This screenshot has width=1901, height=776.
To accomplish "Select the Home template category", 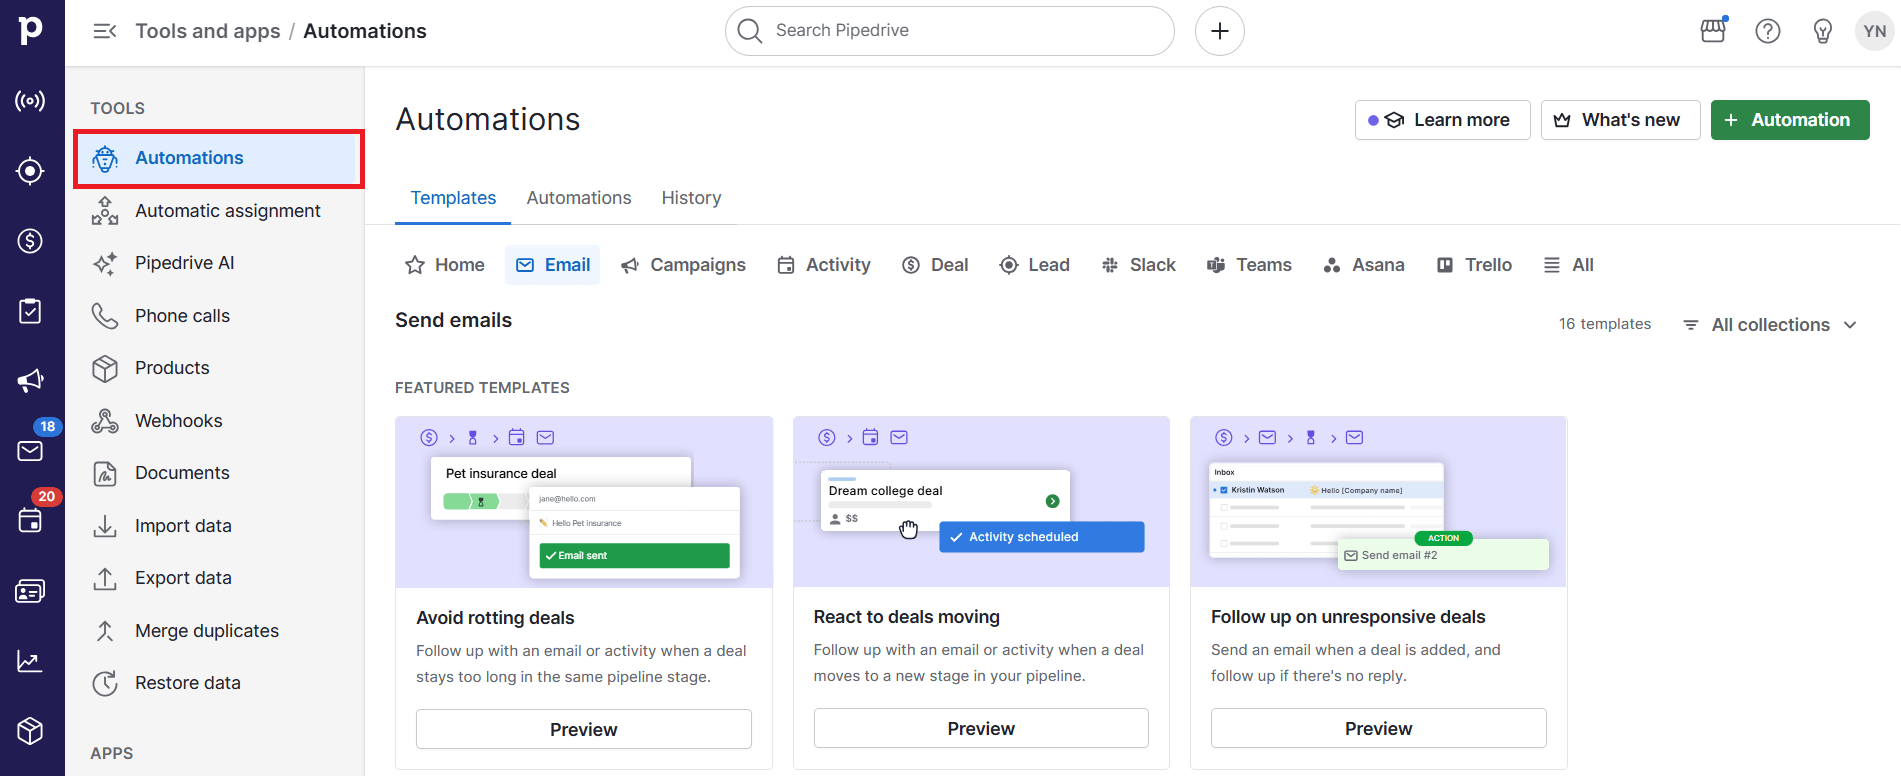I will (445, 265).
